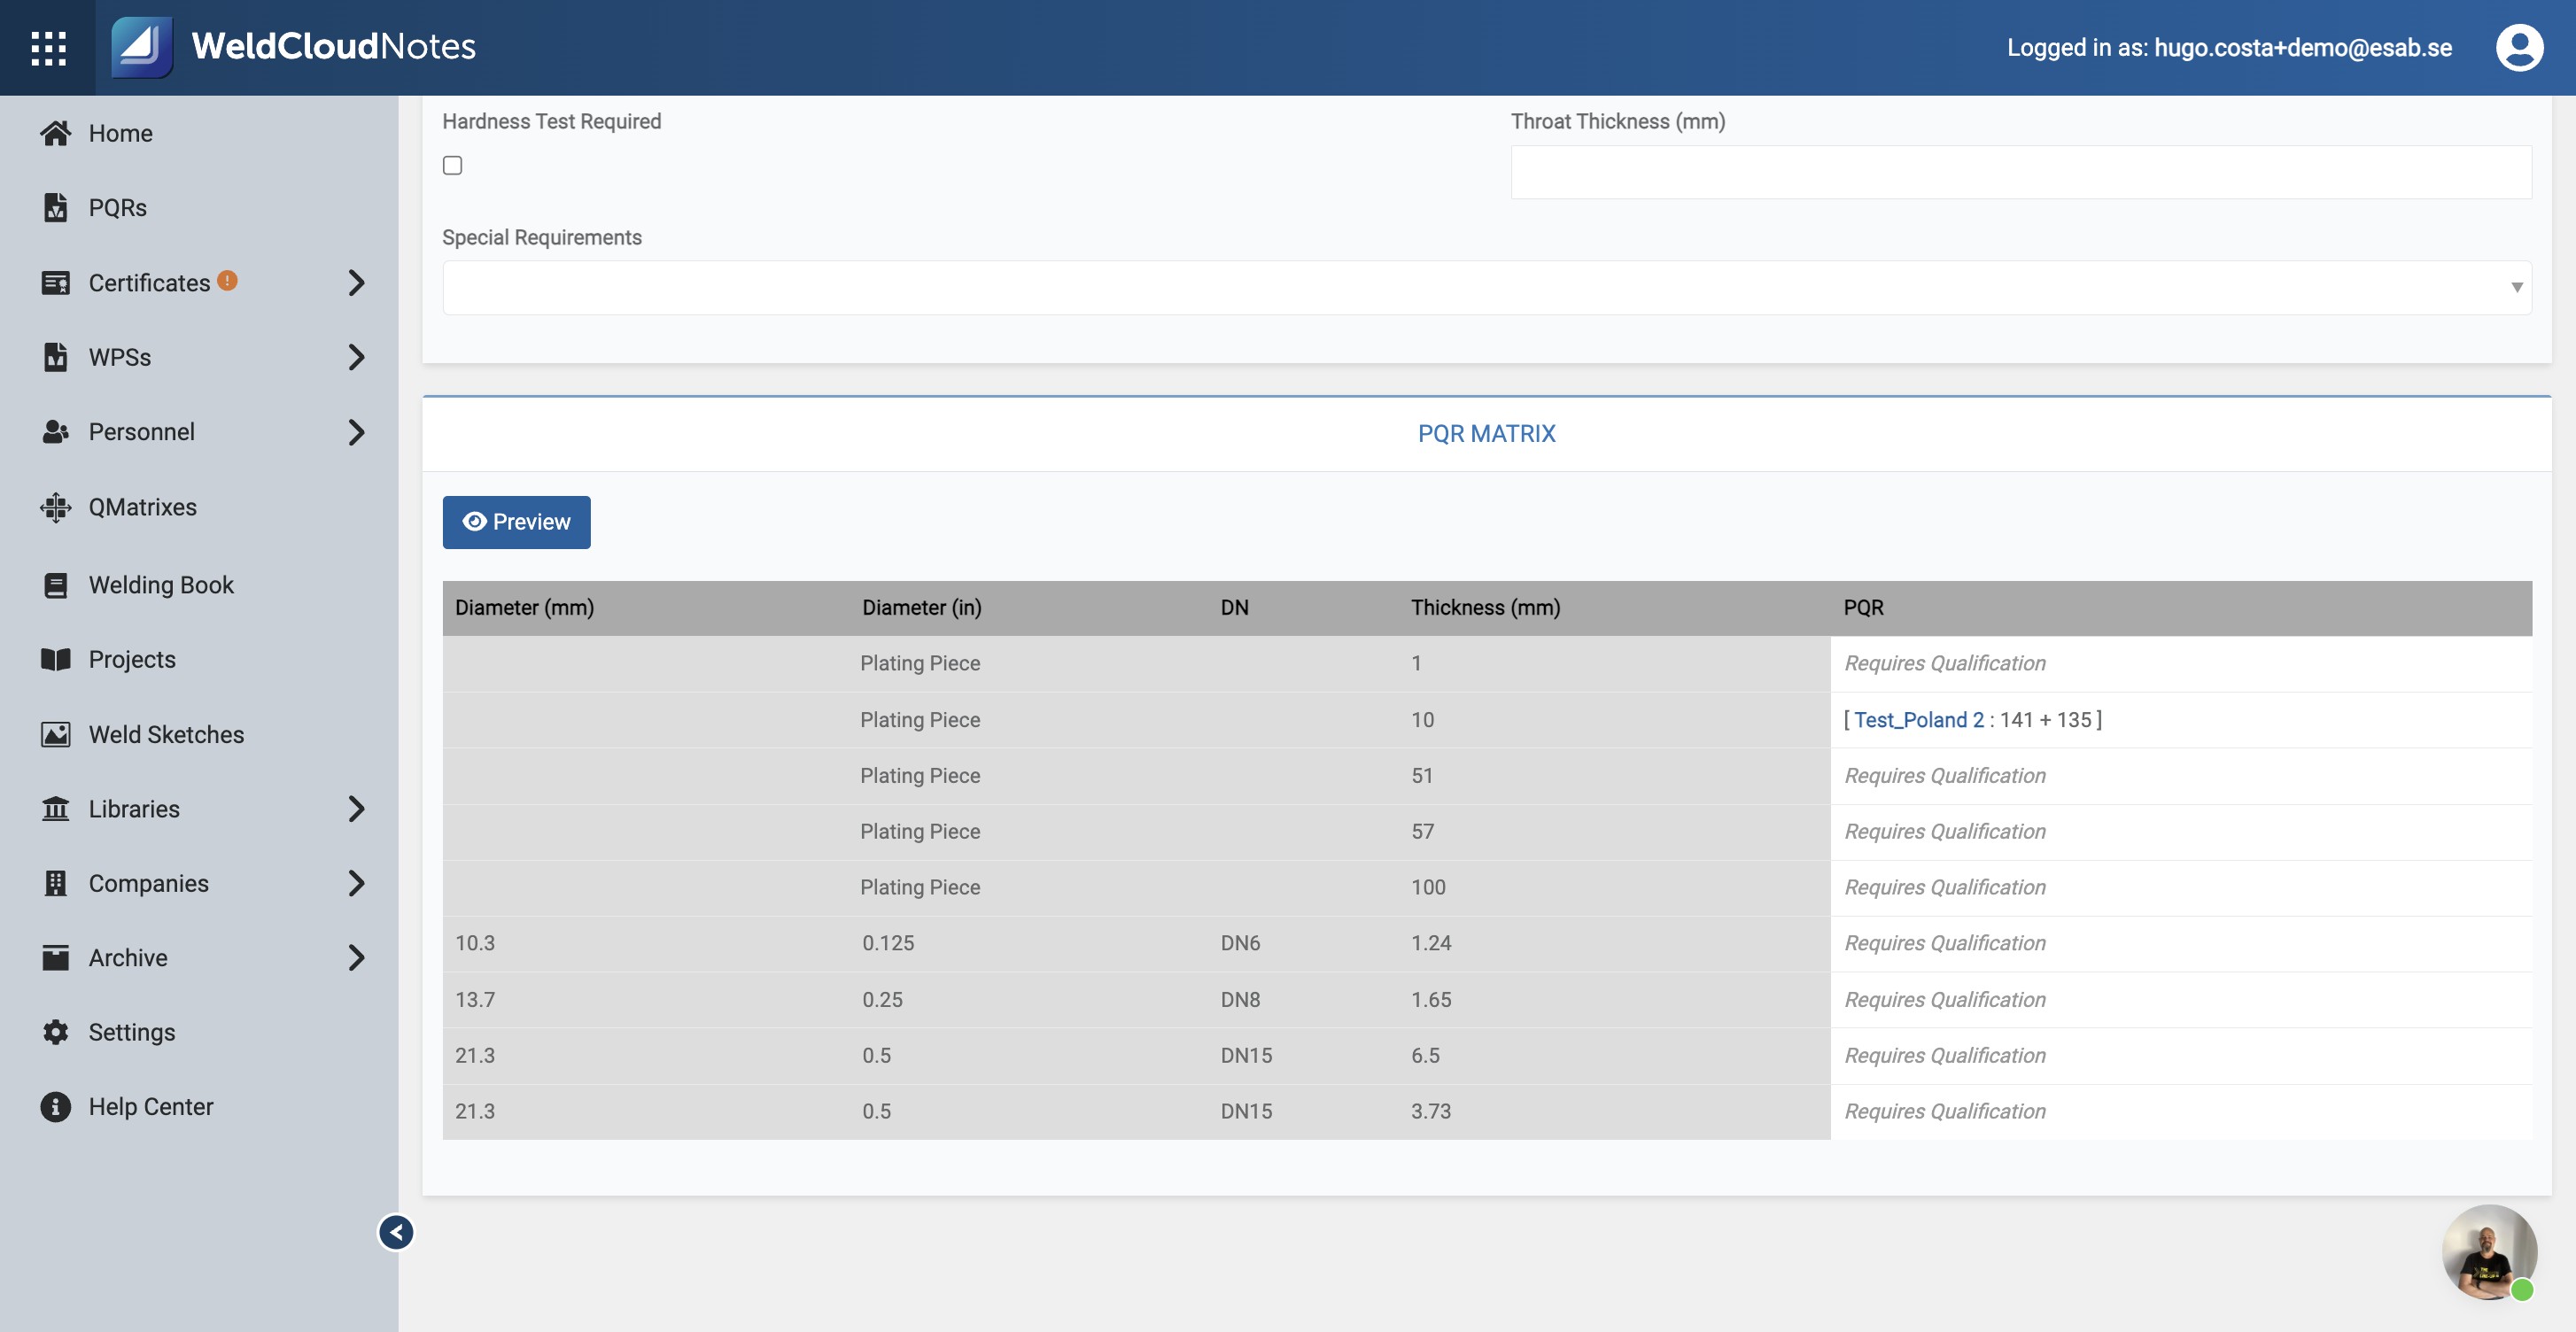The height and width of the screenshot is (1332, 2576).
Task: Click the 13.7 diameter cell
Action: [475, 999]
